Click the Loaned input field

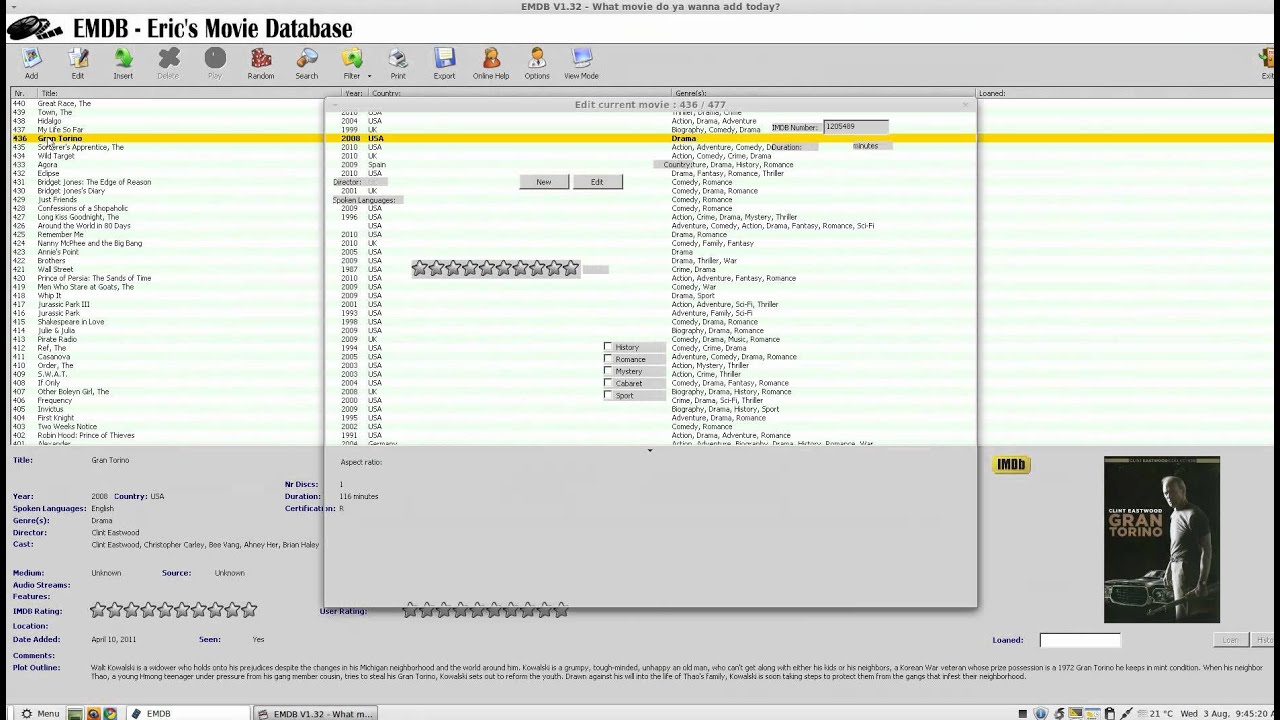(1080, 640)
